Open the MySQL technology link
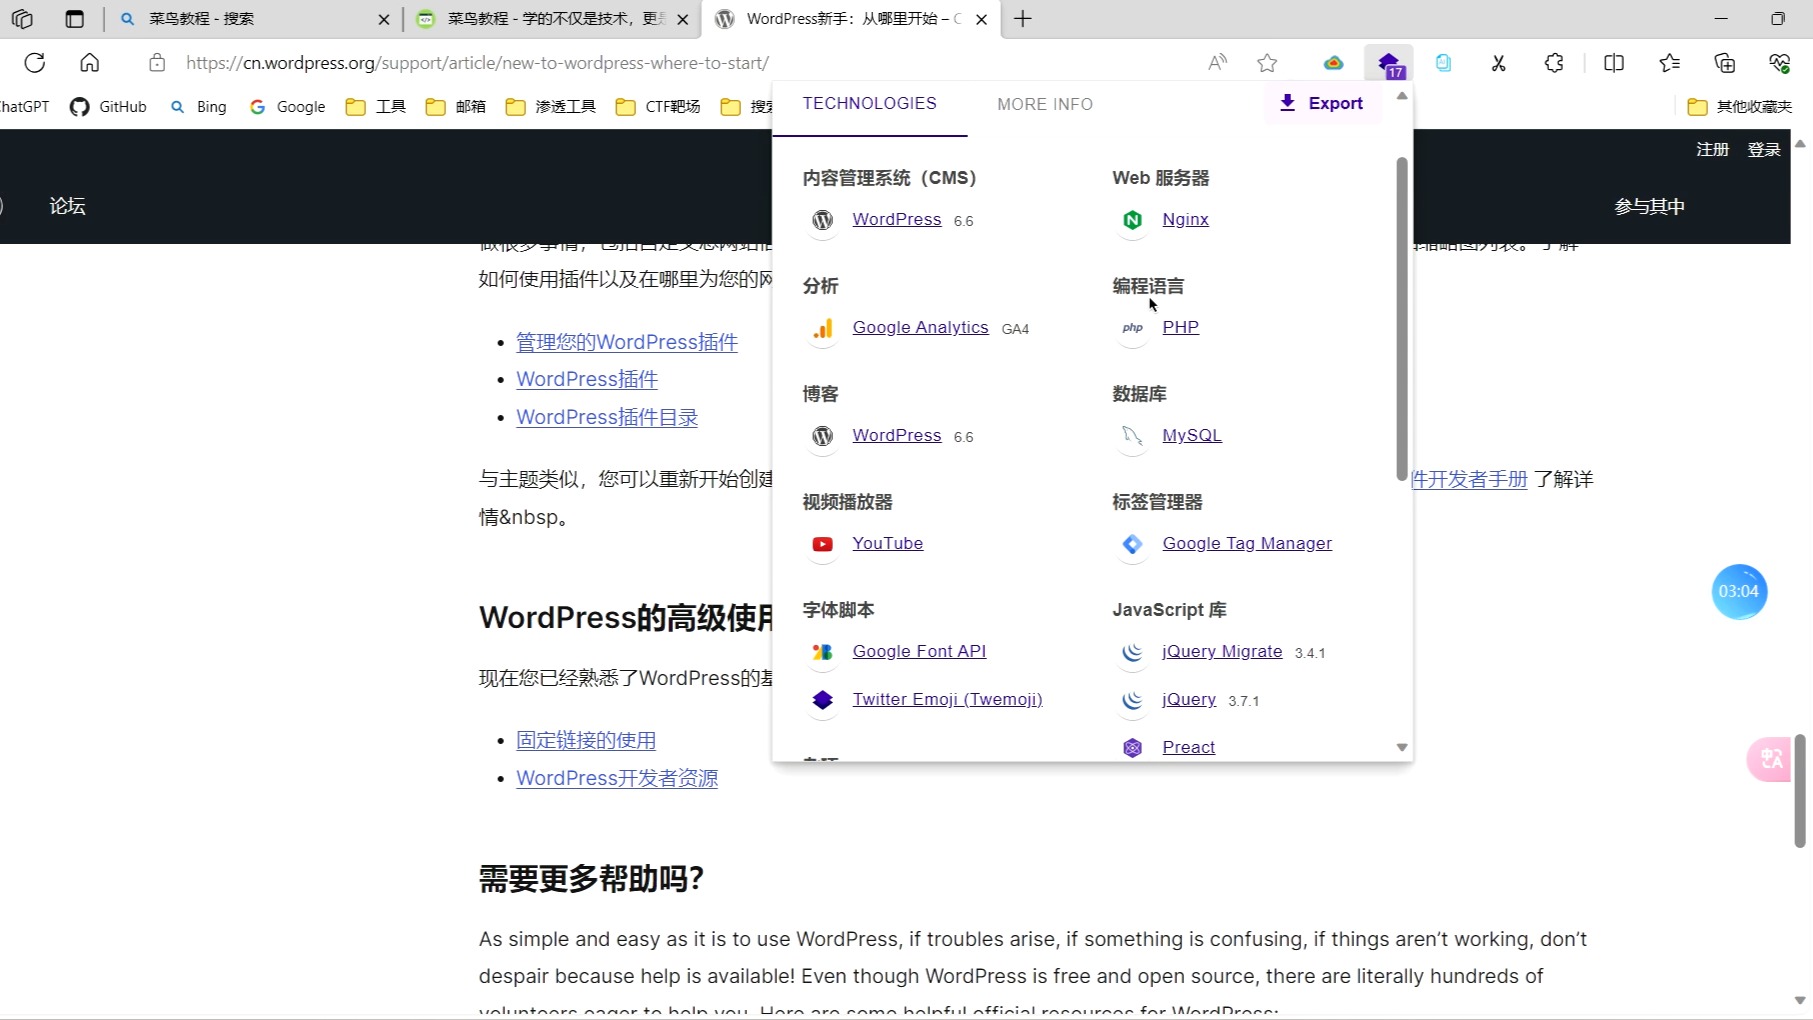1813x1020 pixels. pyautogui.click(x=1192, y=435)
